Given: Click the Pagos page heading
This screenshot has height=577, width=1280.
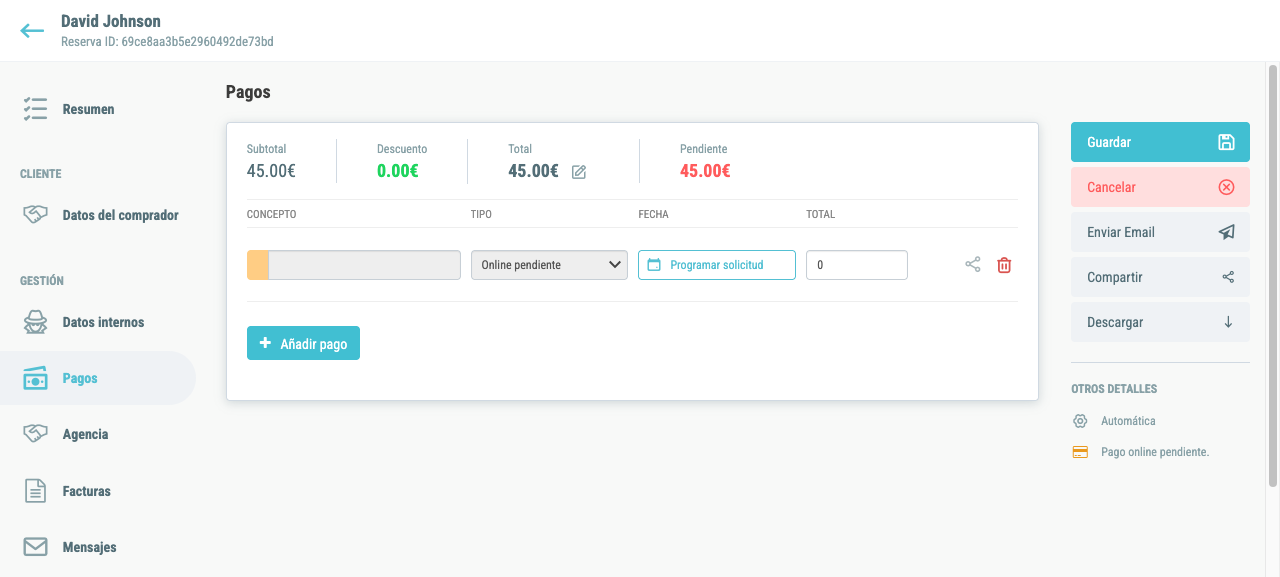Looking at the screenshot, I should [x=248, y=92].
